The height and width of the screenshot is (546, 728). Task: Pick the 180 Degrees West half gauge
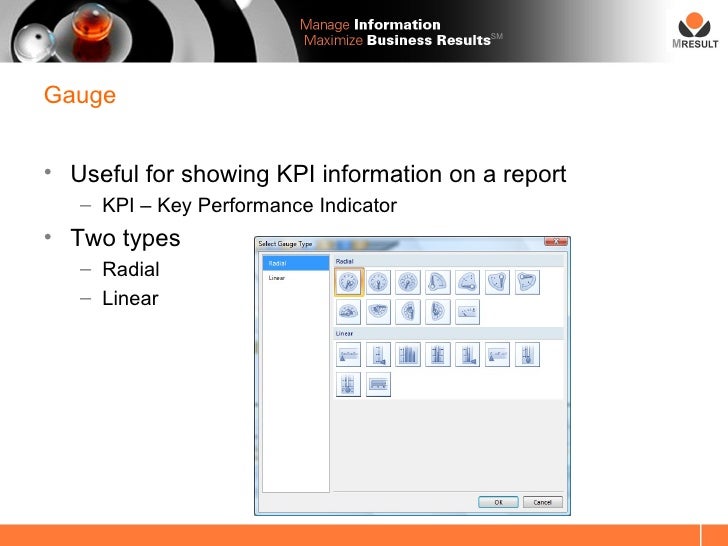coord(408,312)
